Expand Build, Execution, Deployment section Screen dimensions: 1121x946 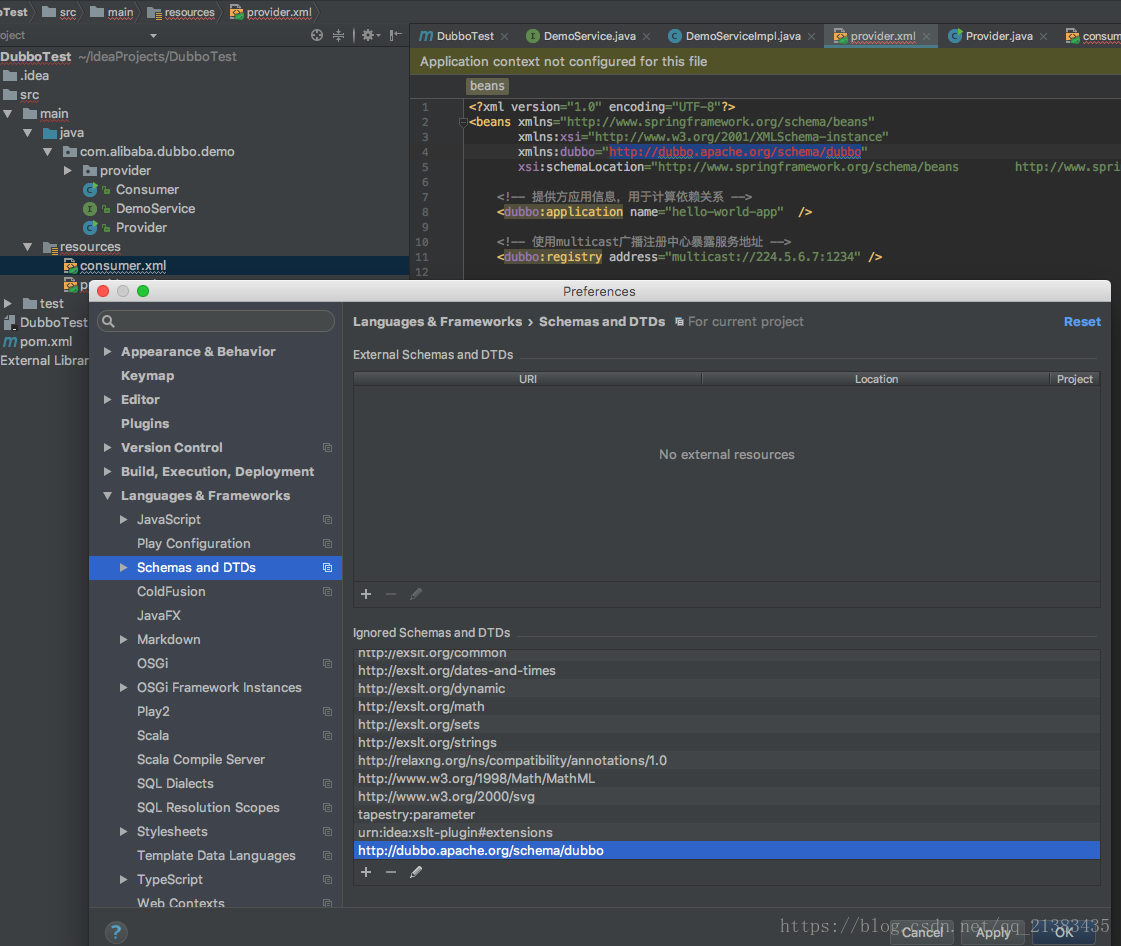point(107,472)
